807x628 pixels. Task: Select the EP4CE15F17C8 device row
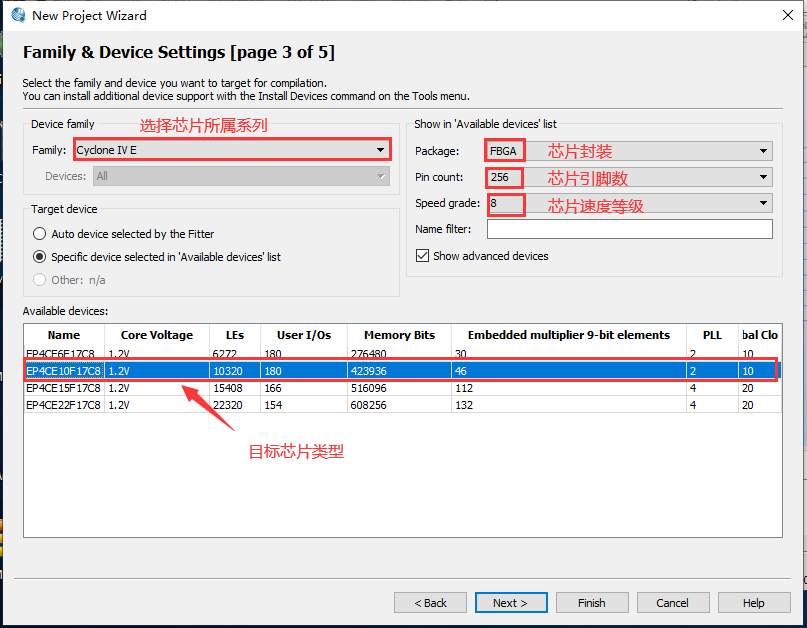point(63,387)
